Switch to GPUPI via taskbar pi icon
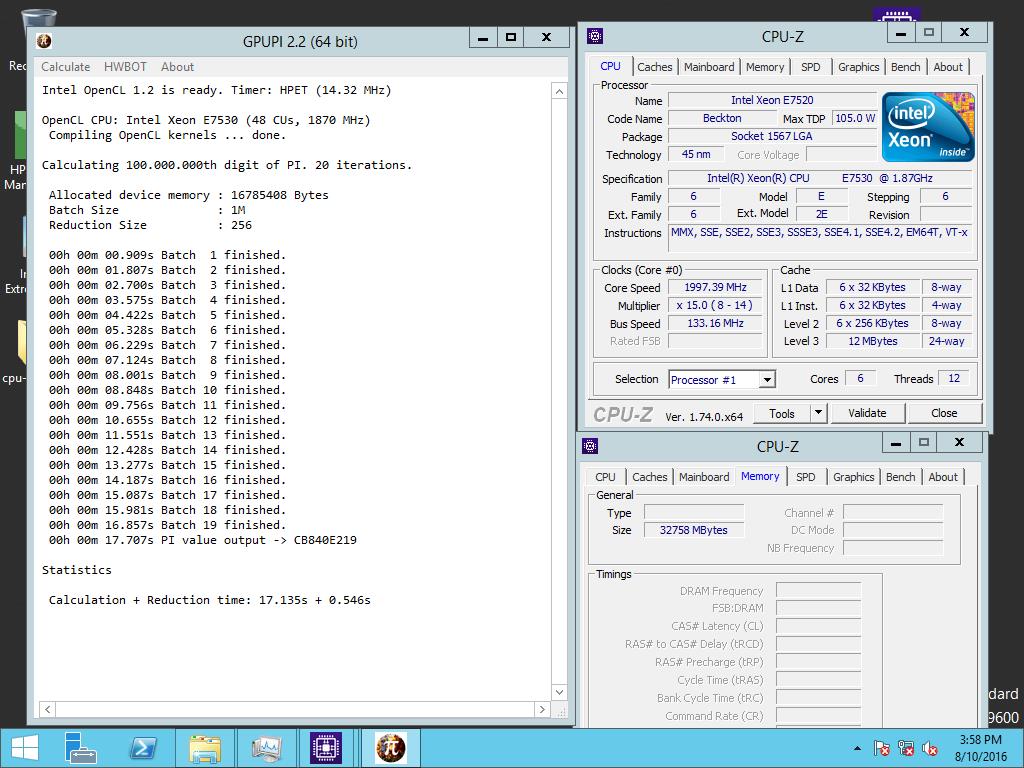The image size is (1024, 768). 390,748
